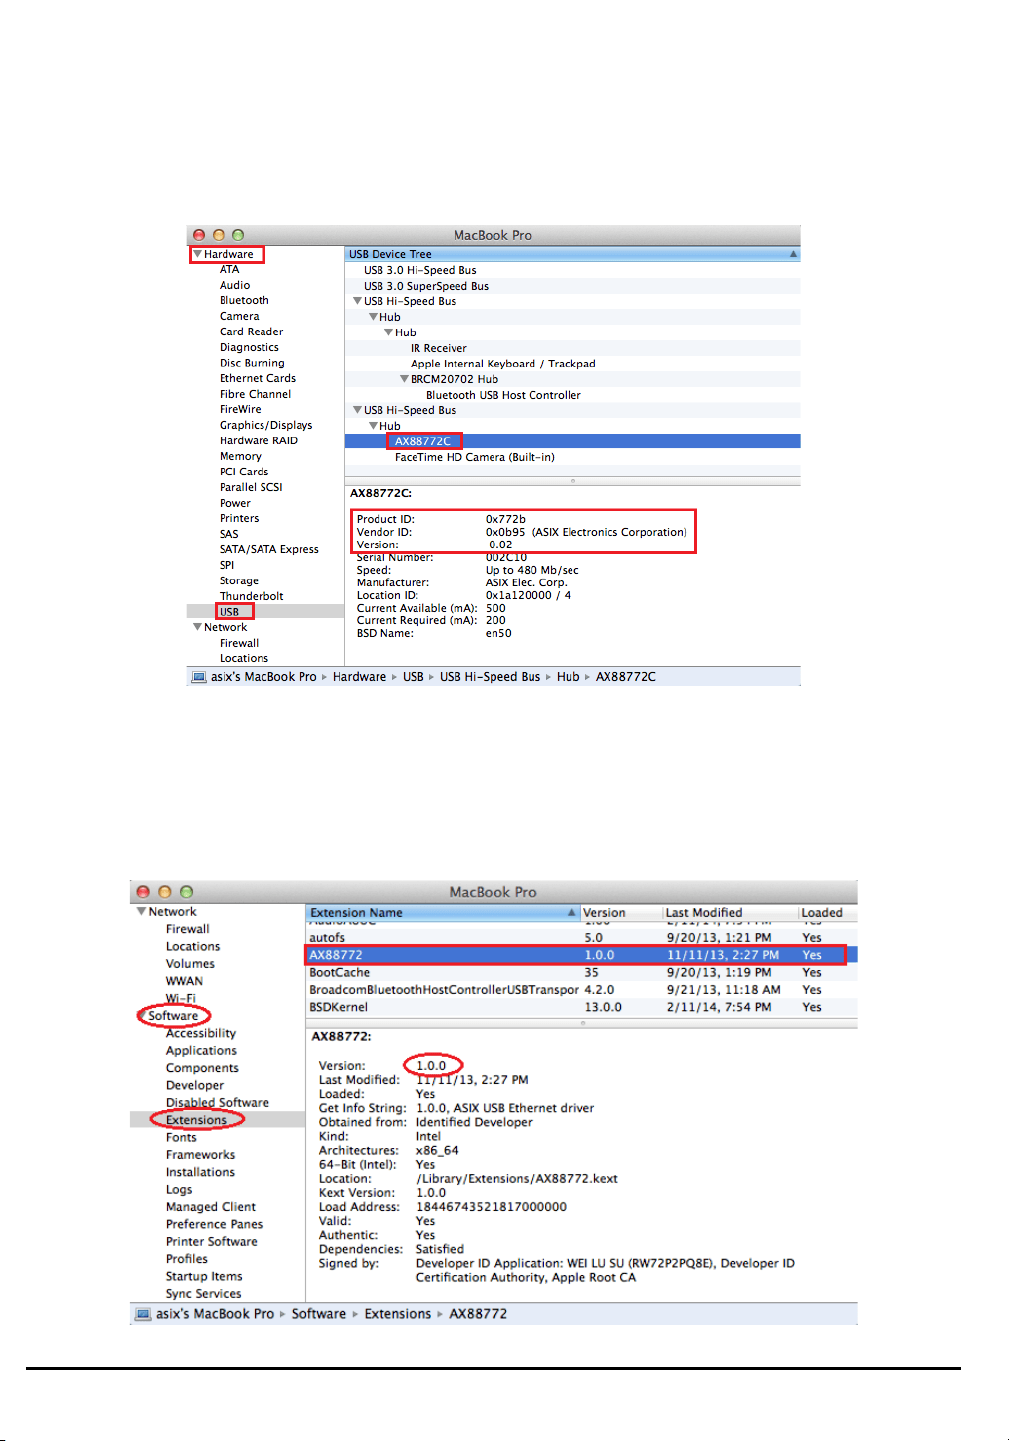Select the IR Receiver device row
The width and height of the screenshot is (1009, 1441).
tap(572, 348)
